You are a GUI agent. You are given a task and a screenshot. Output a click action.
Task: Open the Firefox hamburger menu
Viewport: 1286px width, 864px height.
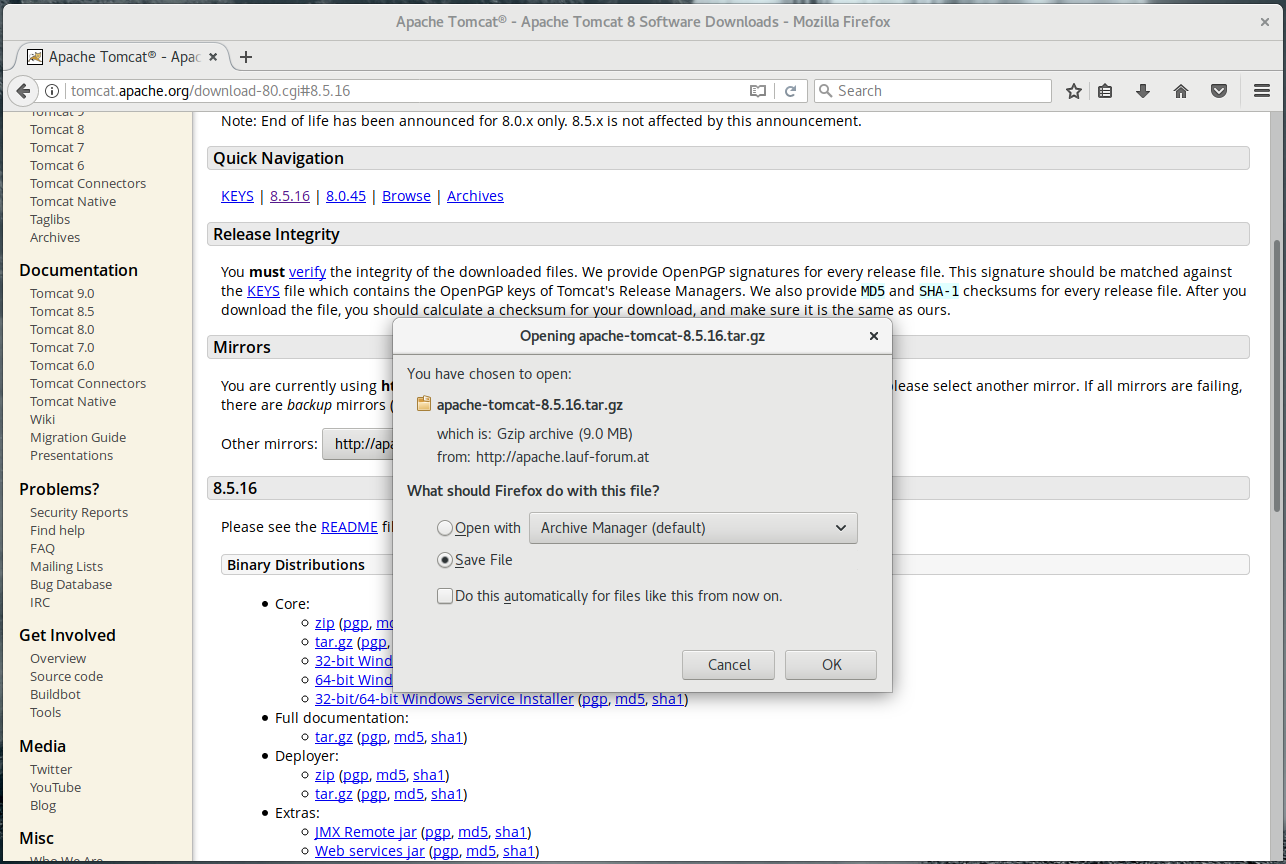click(1262, 91)
